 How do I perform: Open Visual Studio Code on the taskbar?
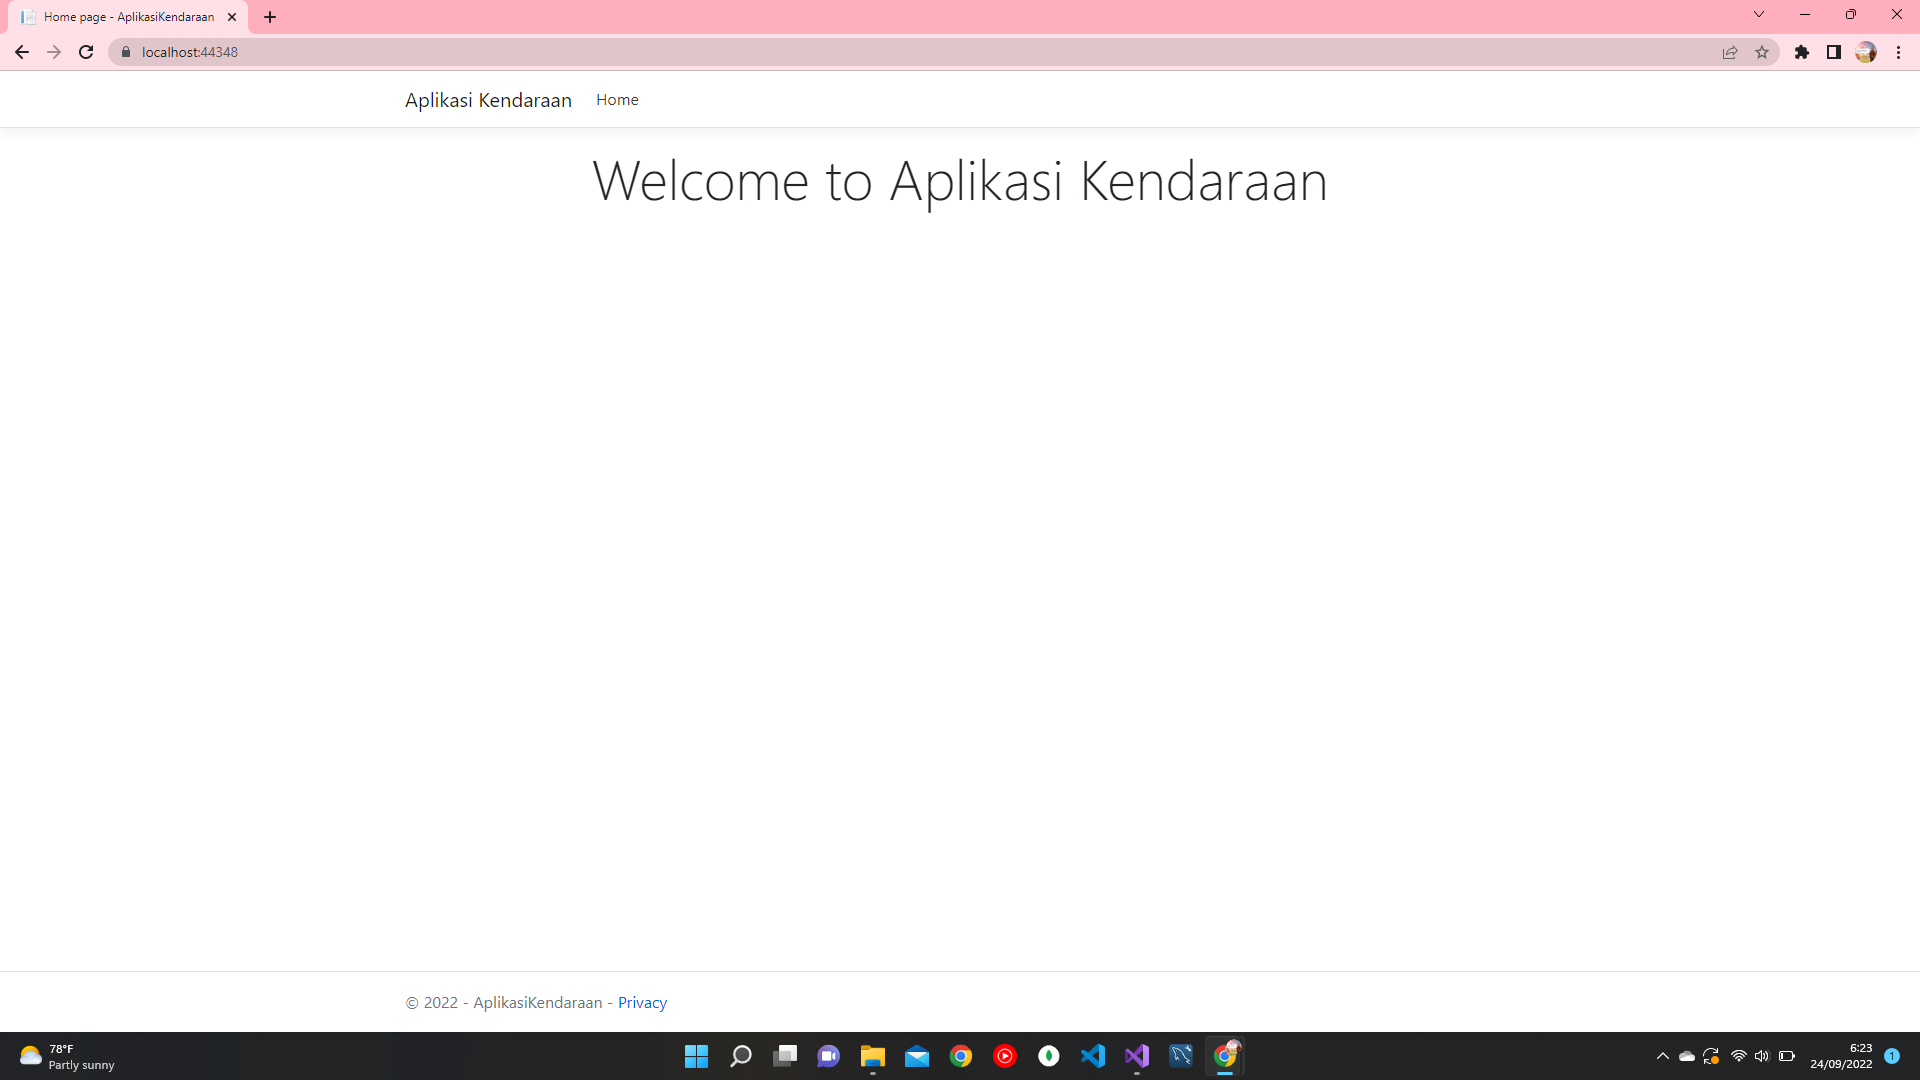tap(1093, 1056)
